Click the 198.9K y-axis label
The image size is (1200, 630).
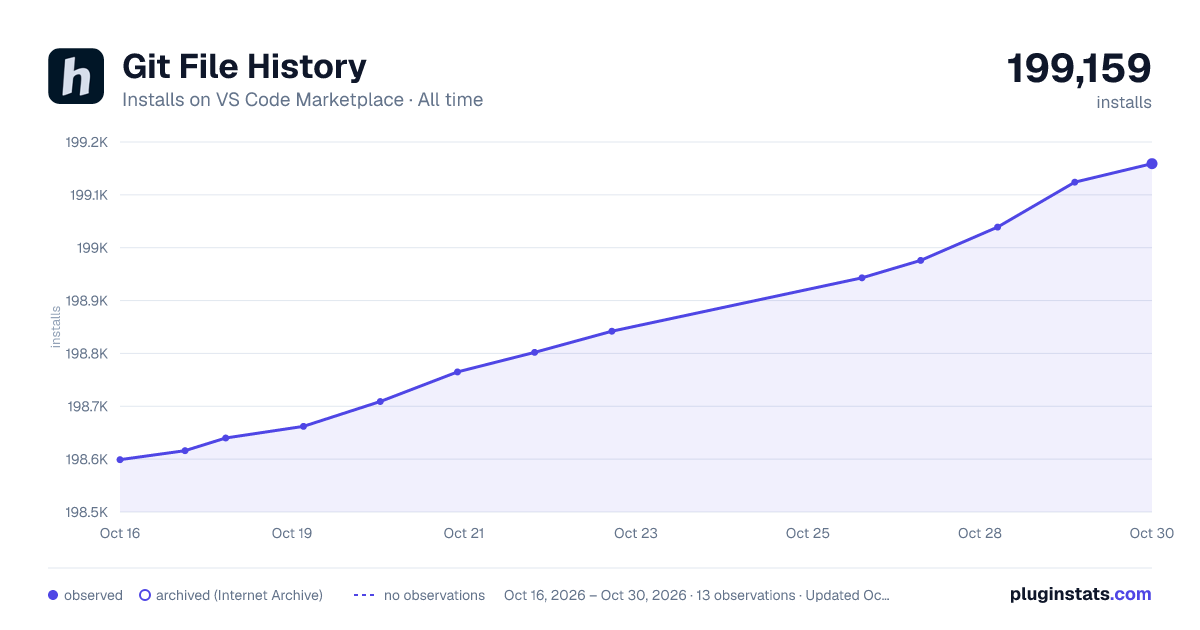tap(87, 301)
